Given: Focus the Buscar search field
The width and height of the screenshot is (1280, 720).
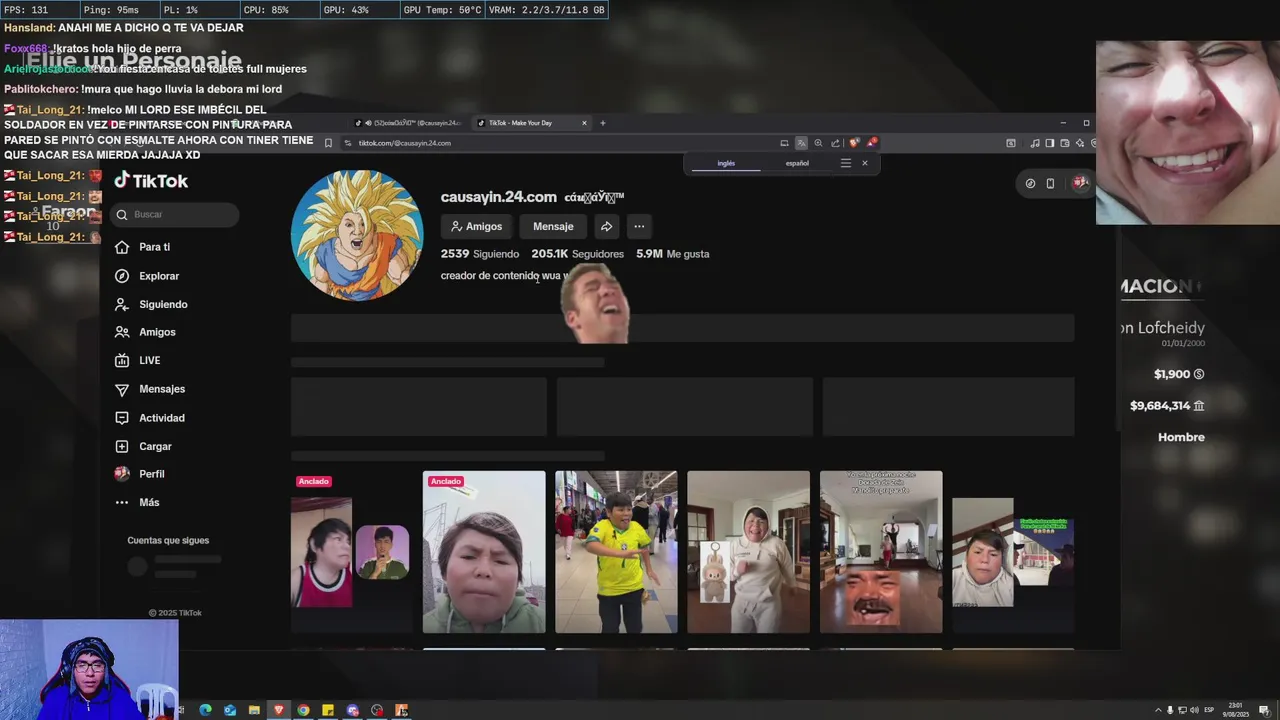Looking at the screenshot, I should pos(175,214).
